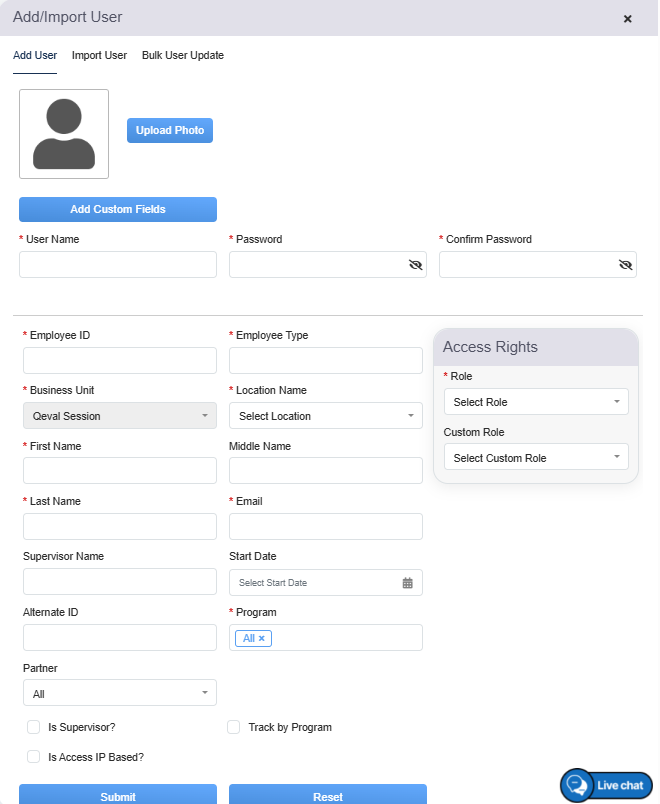The width and height of the screenshot is (660, 804).
Task: Open the Select Location dropdown
Action: [x=326, y=416]
